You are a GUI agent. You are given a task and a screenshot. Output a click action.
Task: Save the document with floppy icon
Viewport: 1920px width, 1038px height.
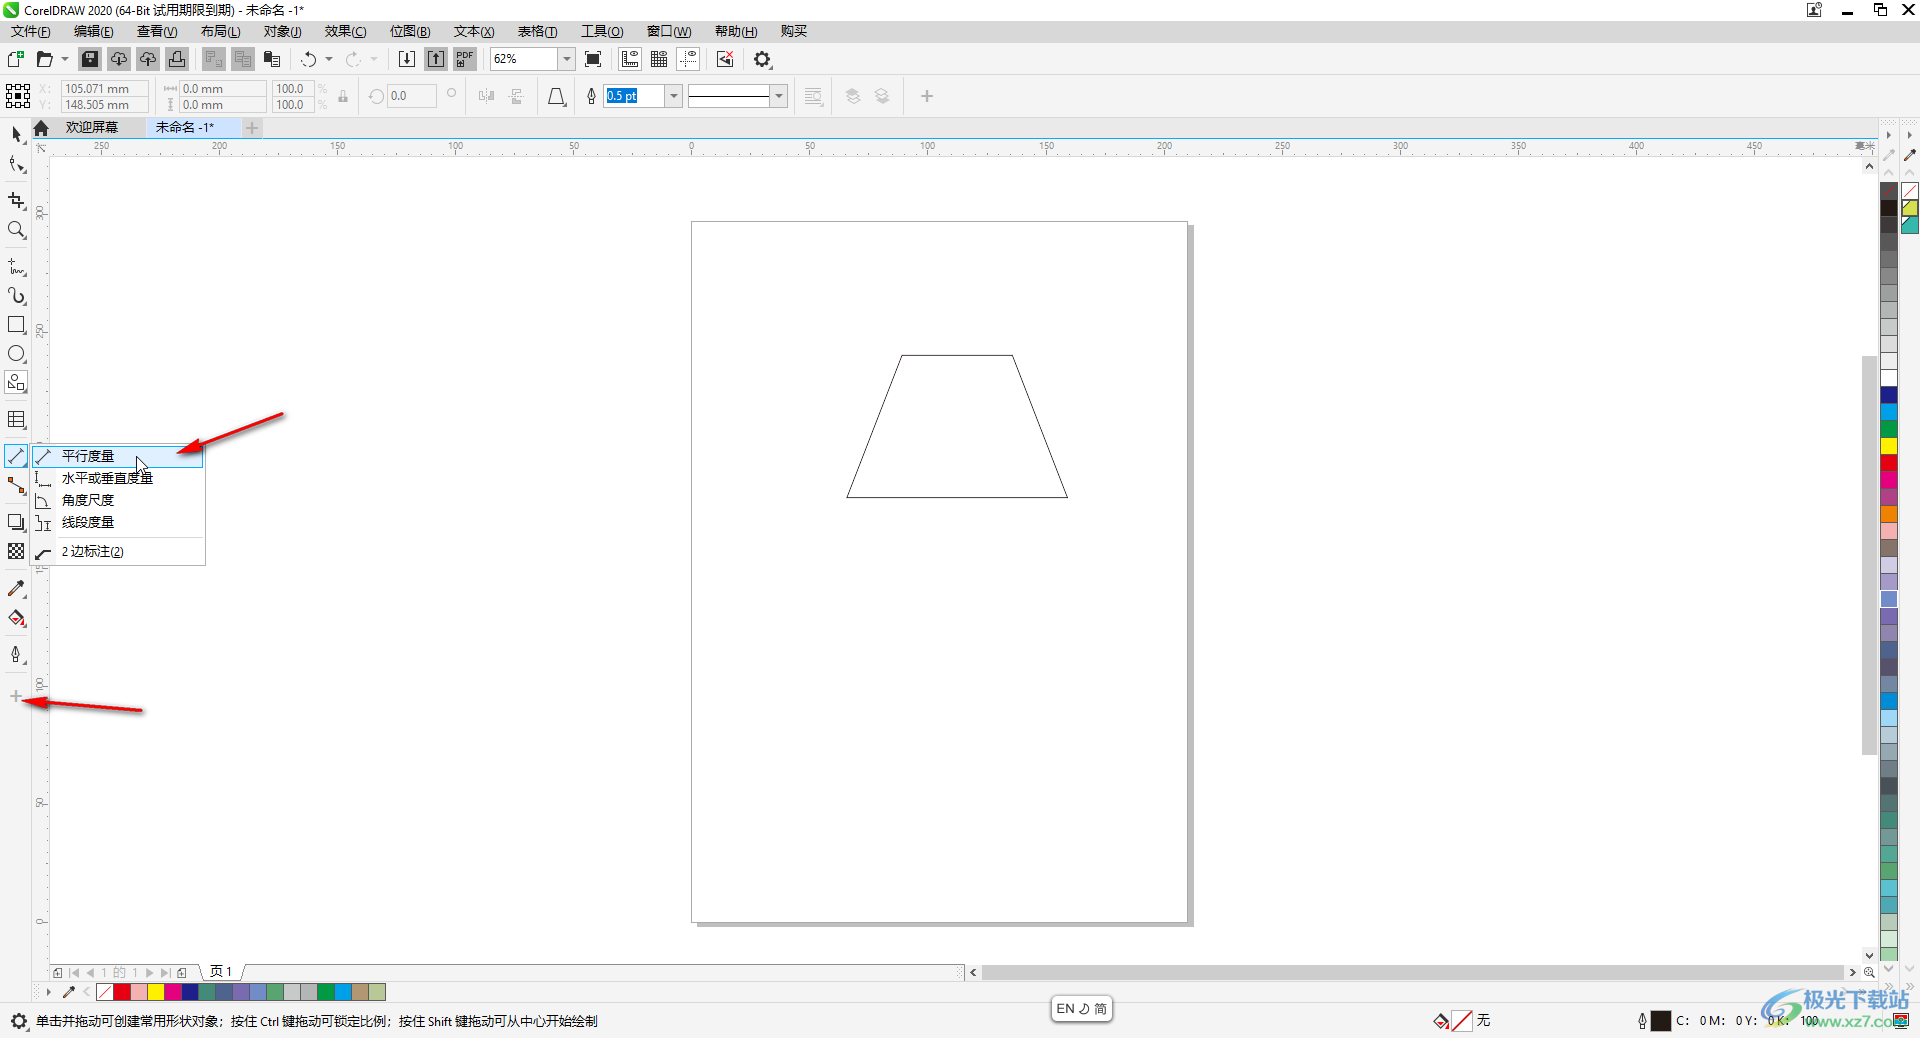pyautogui.click(x=90, y=59)
